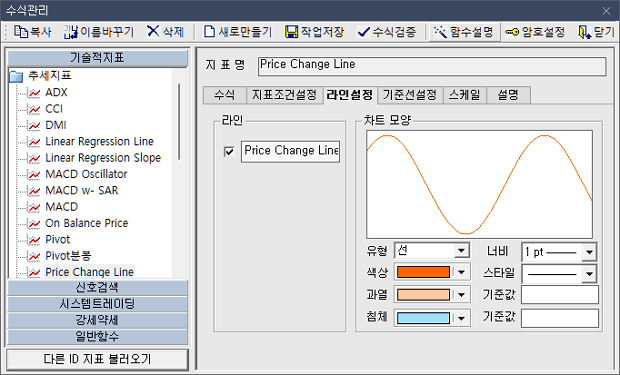Image resolution: width=620 pixels, height=375 pixels.
Task: Switch to the 기준선설정 tab
Action: (410, 95)
